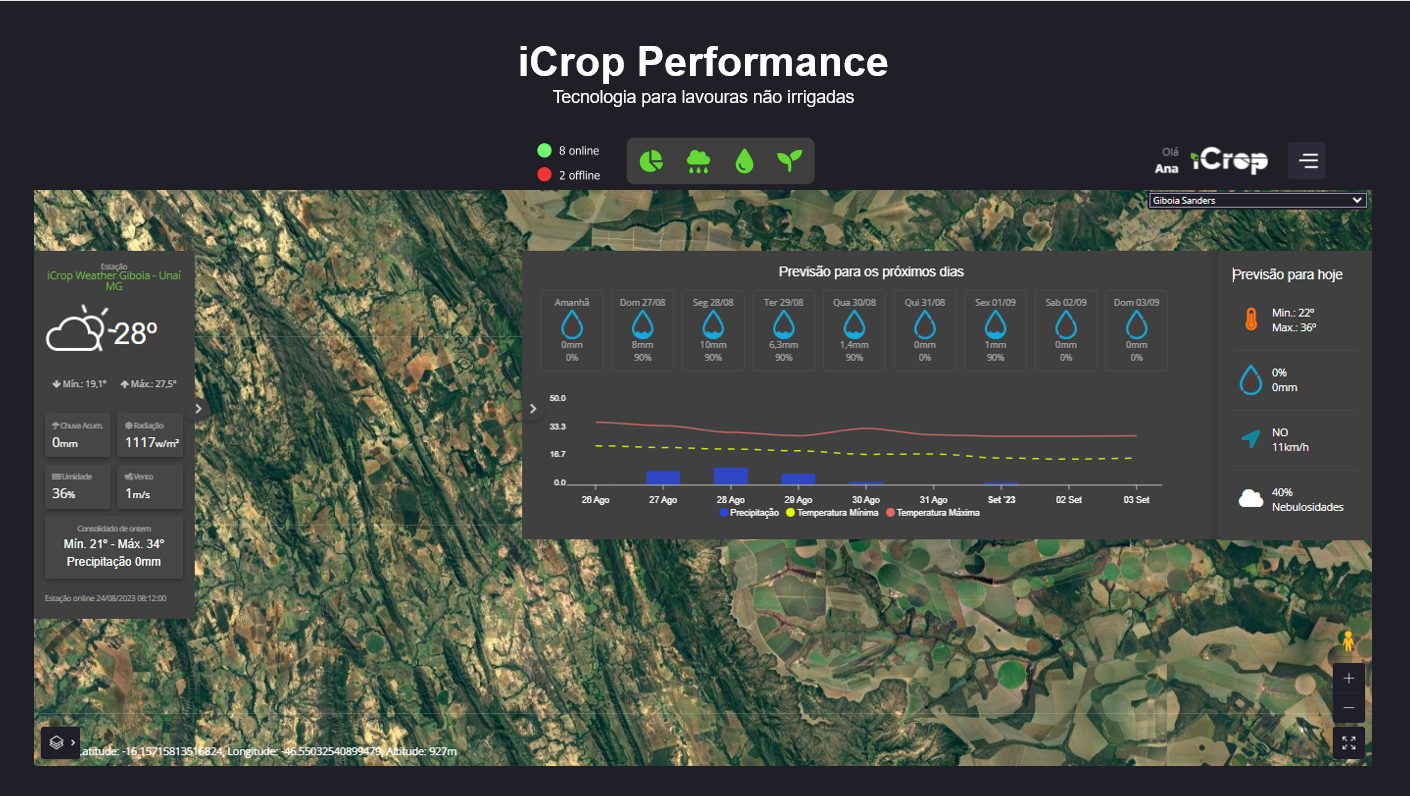Toggle Temperatura Mínima legend entry

[x=832, y=513]
